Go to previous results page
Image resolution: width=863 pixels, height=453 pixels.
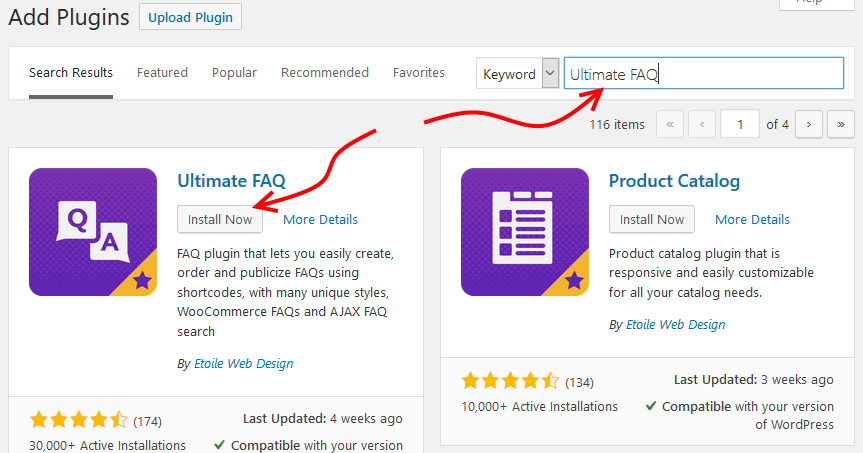702,124
